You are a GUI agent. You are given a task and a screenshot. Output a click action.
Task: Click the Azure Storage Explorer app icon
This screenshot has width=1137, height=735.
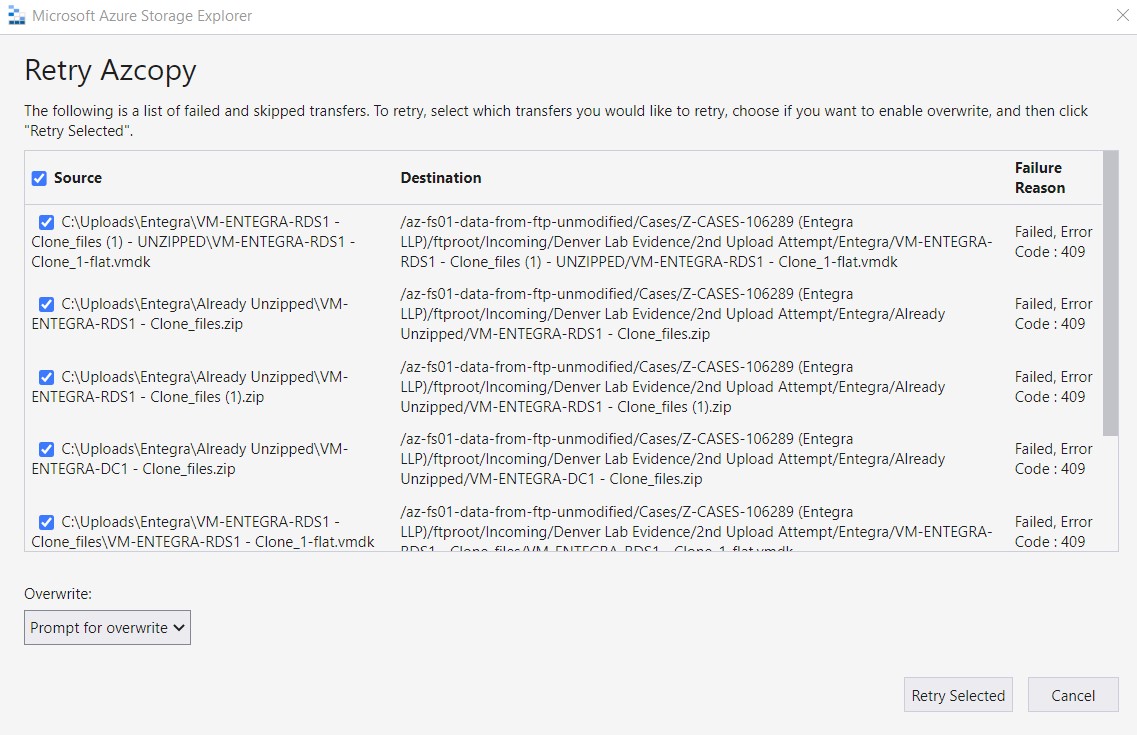click(16, 15)
